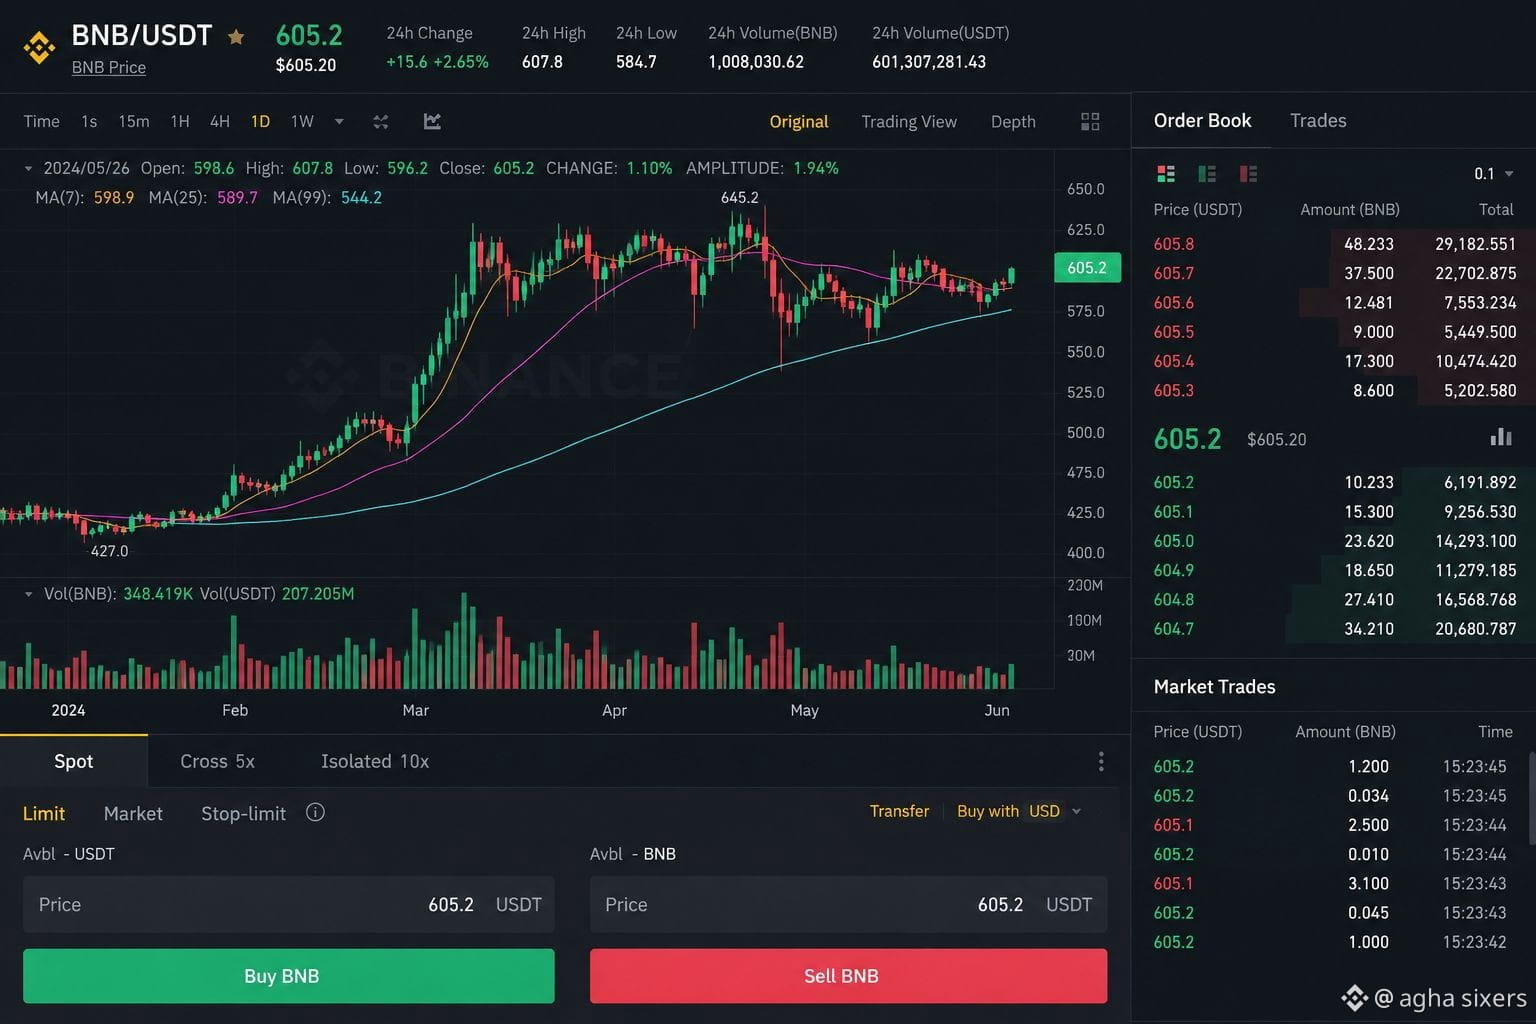The width and height of the screenshot is (1536, 1024).
Task: Click the multi-chart grid layout icon
Action: [x=1090, y=121]
